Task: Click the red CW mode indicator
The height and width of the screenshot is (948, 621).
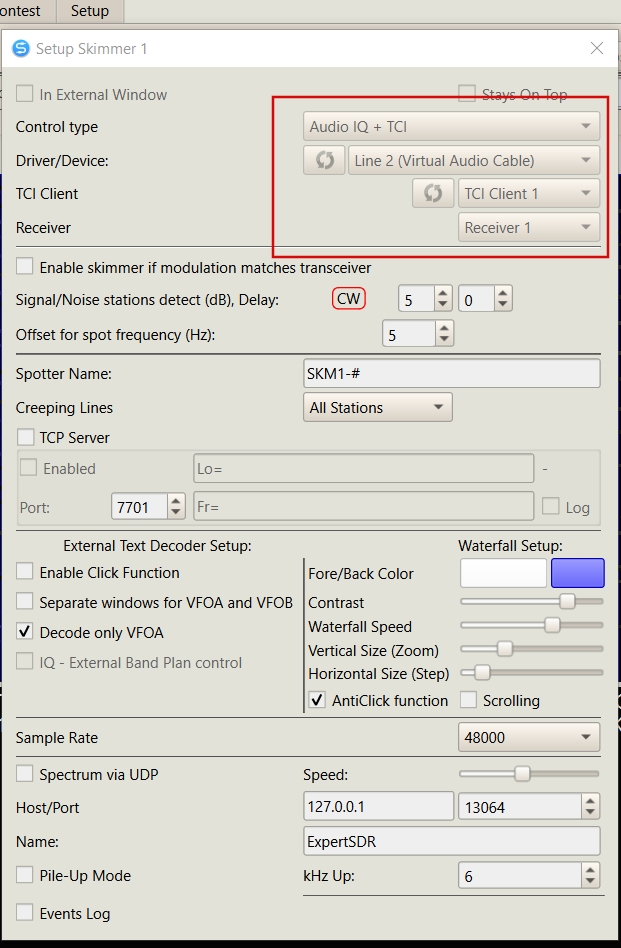Action: 349,299
